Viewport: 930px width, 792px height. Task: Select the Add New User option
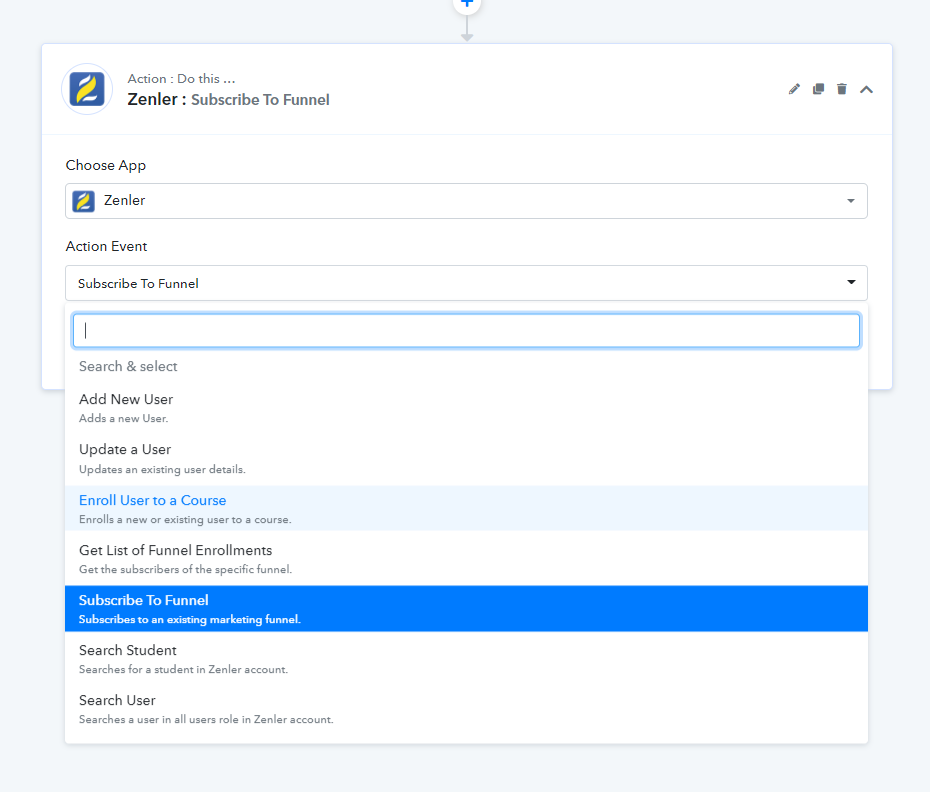pos(466,408)
